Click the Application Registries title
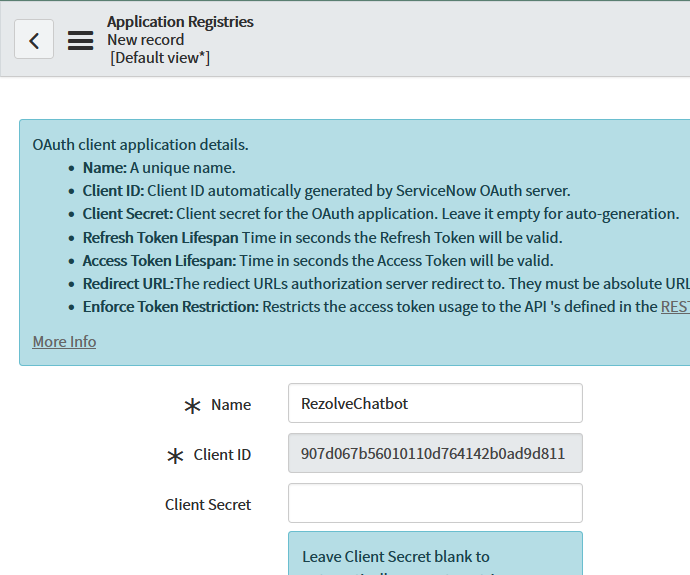This screenshot has width=690, height=575. click(x=180, y=22)
